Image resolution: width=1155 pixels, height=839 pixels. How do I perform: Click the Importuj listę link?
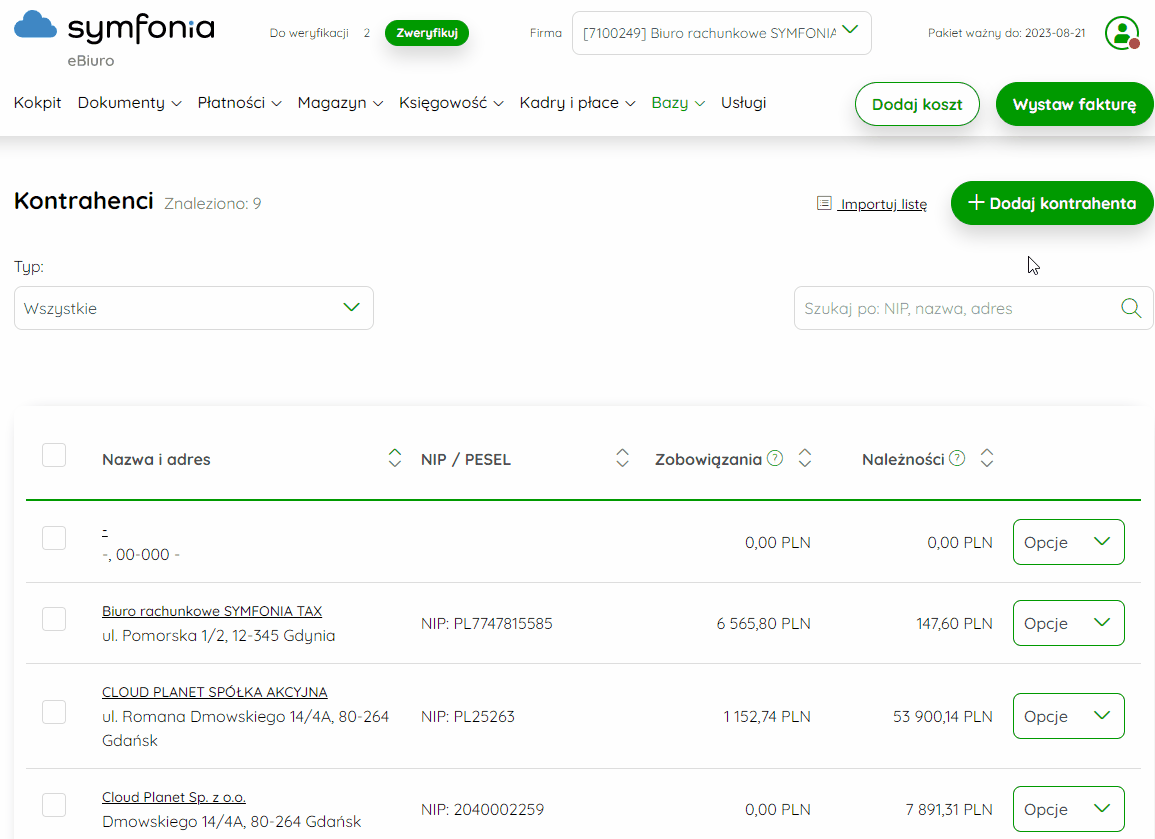coord(872,204)
